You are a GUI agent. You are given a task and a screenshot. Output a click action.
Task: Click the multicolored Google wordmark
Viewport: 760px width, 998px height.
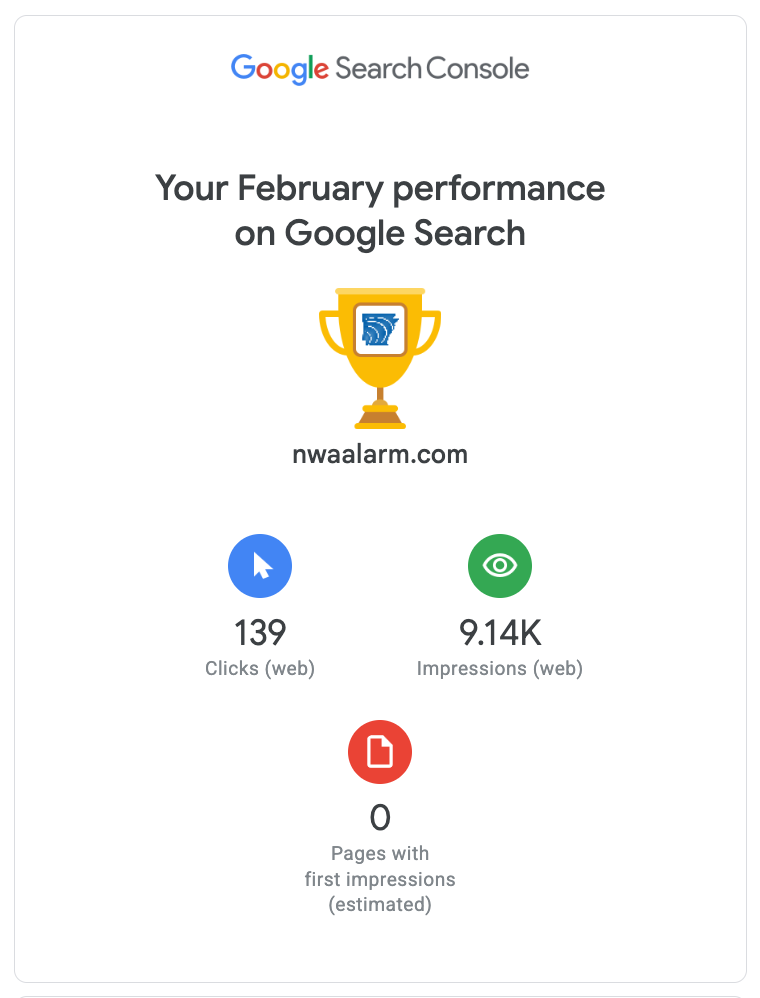(x=280, y=69)
